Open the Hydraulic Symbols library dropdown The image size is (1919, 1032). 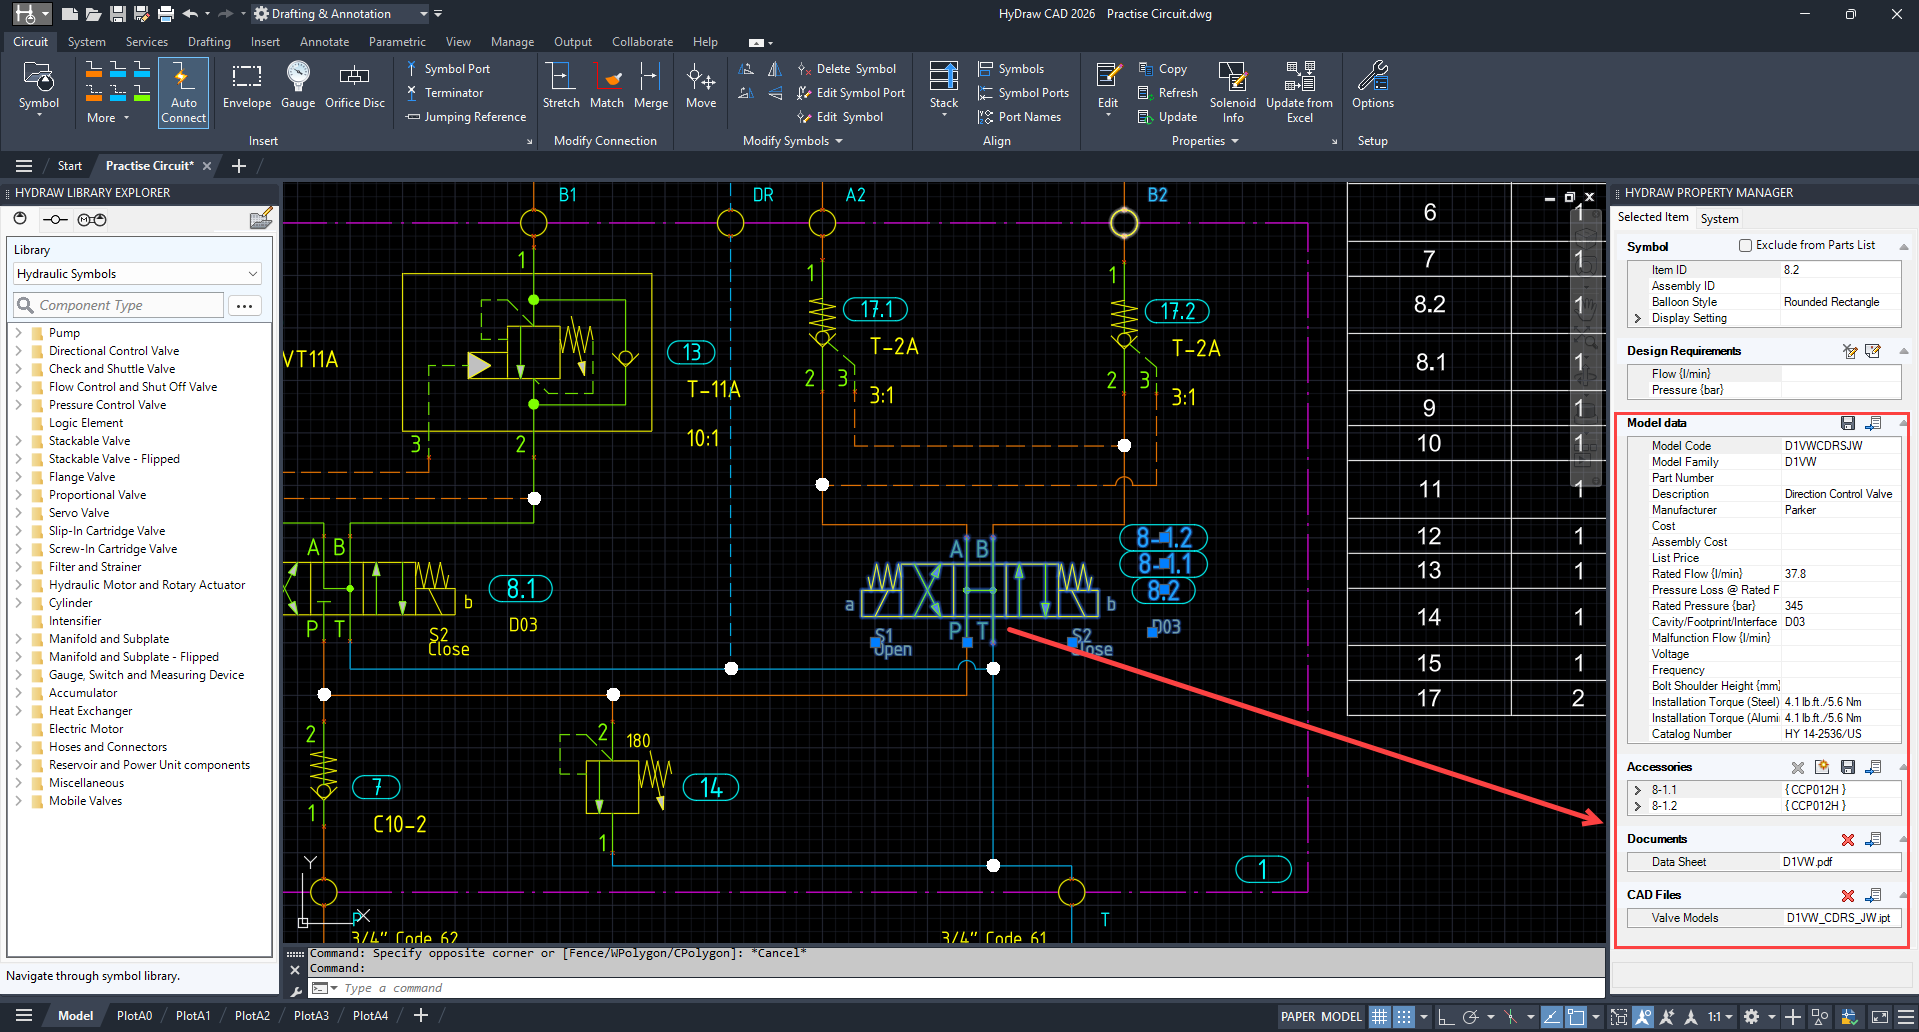click(253, 273)
